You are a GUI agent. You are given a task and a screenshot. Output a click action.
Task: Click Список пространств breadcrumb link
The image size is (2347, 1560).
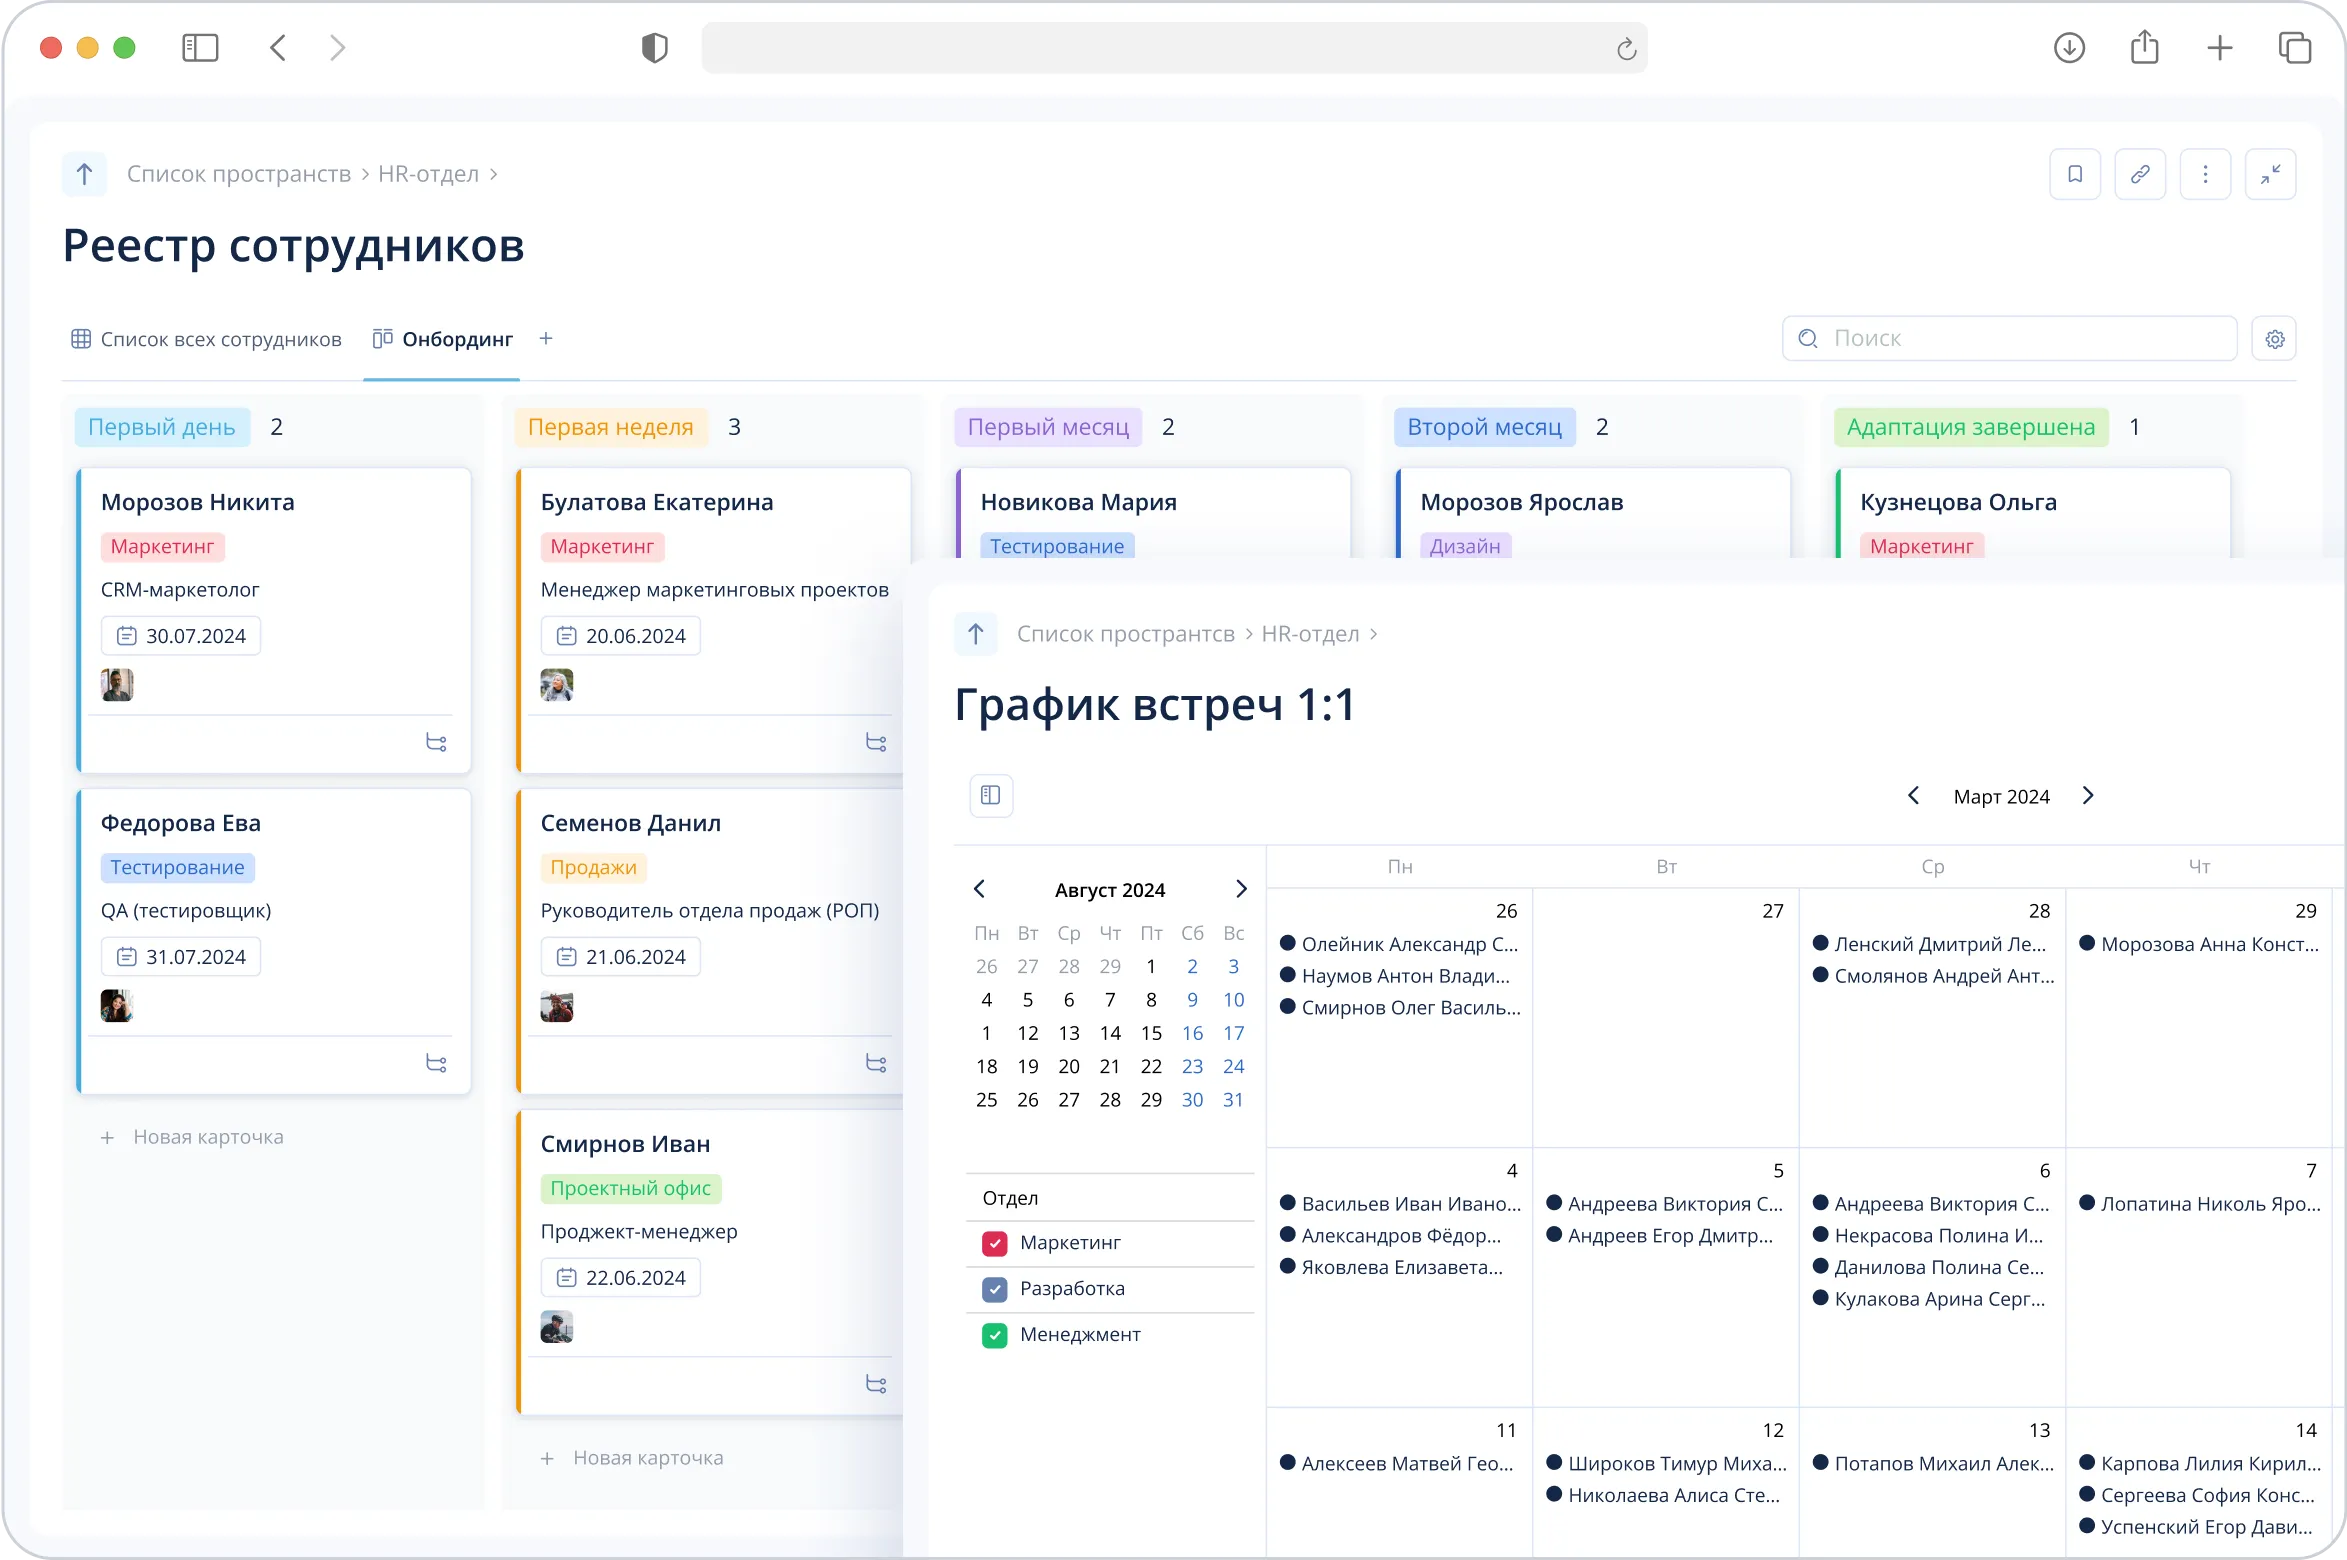239,174
